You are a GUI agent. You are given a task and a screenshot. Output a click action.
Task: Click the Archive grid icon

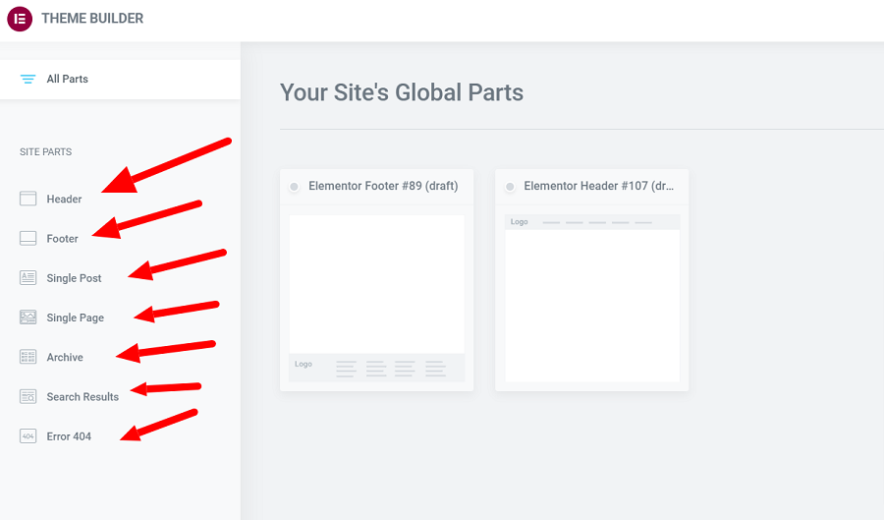coord(28,356)
